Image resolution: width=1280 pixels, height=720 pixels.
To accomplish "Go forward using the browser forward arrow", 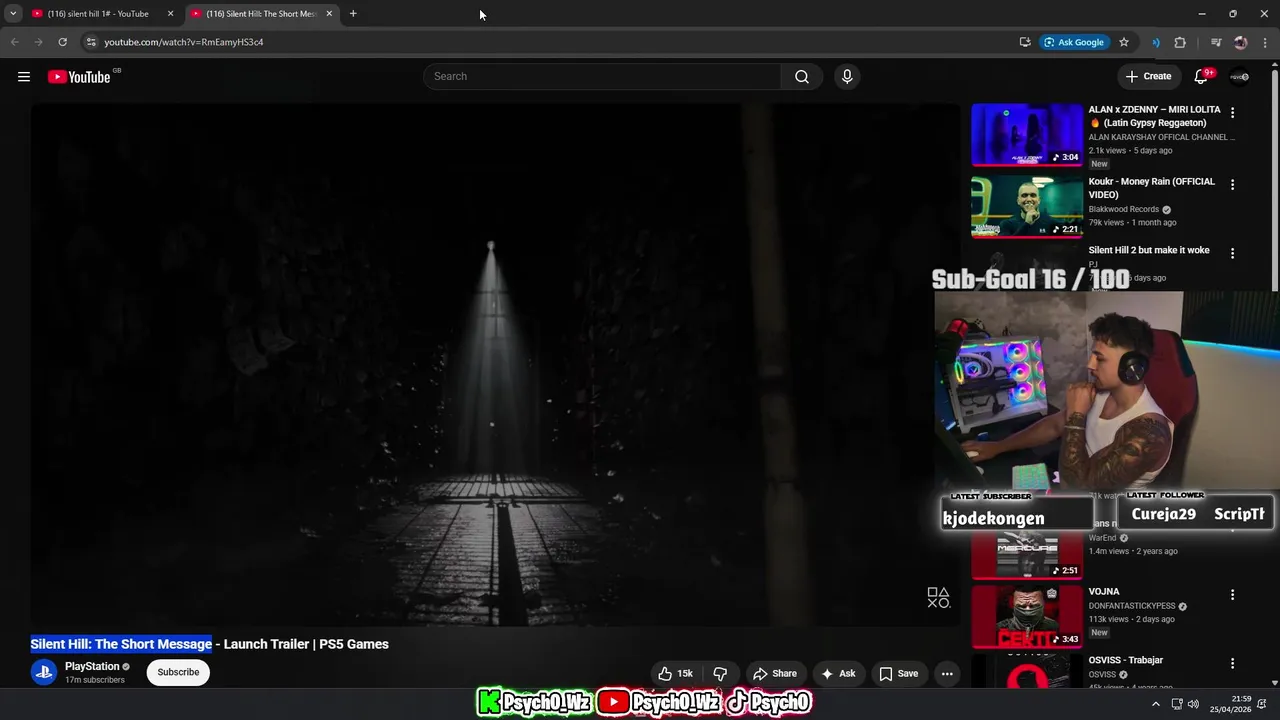I will click(x=38, y=42).
